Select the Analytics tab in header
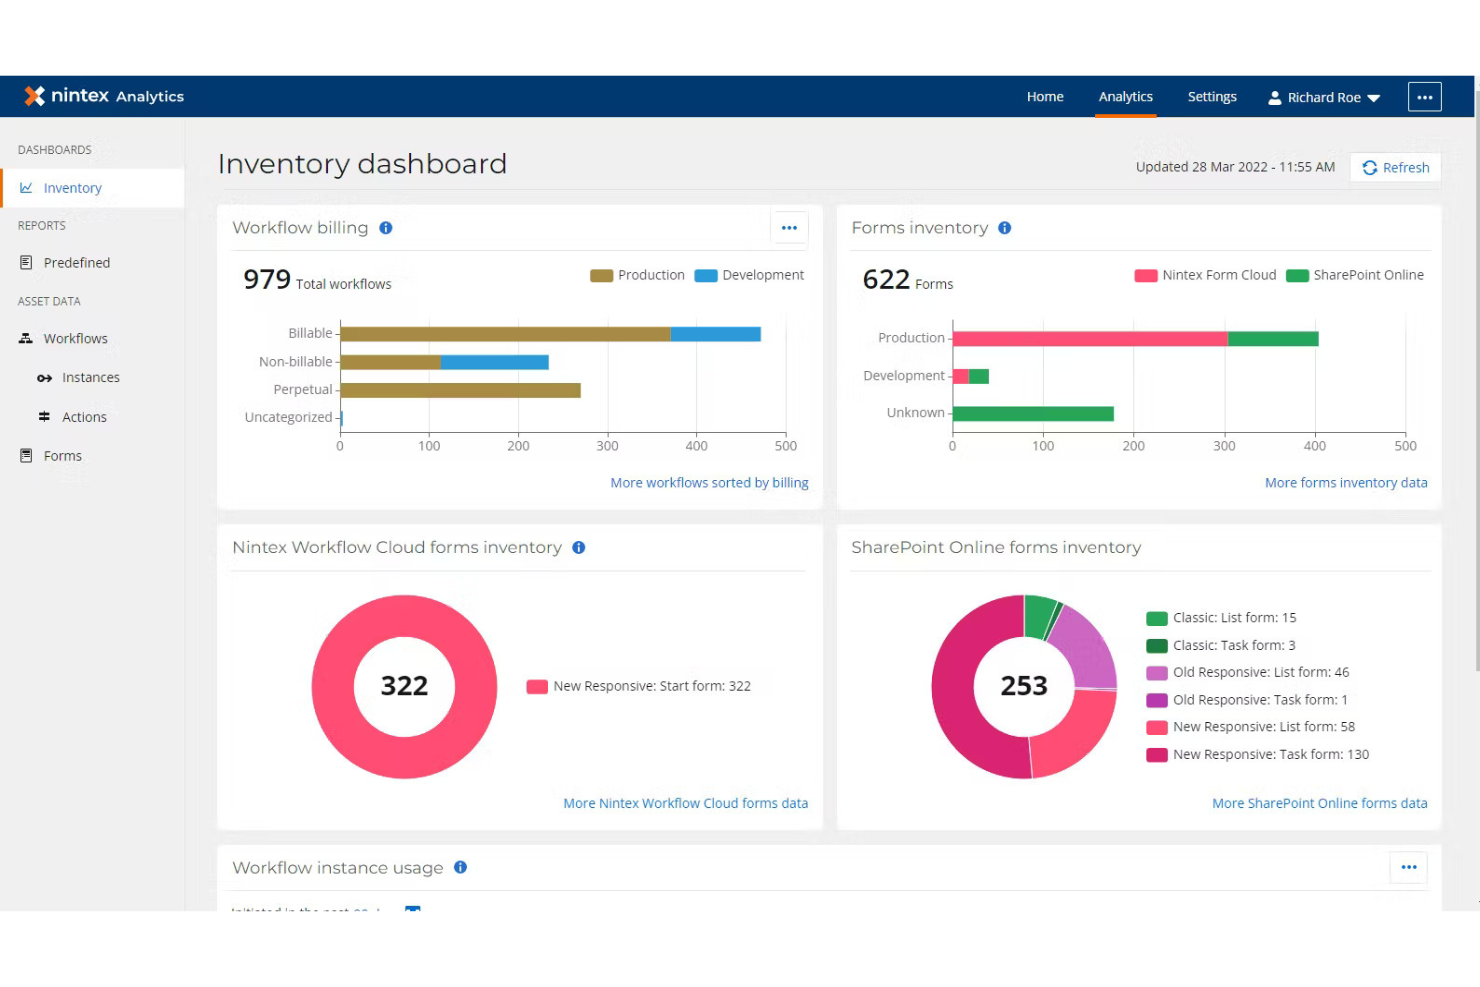 pos(1126,97)
